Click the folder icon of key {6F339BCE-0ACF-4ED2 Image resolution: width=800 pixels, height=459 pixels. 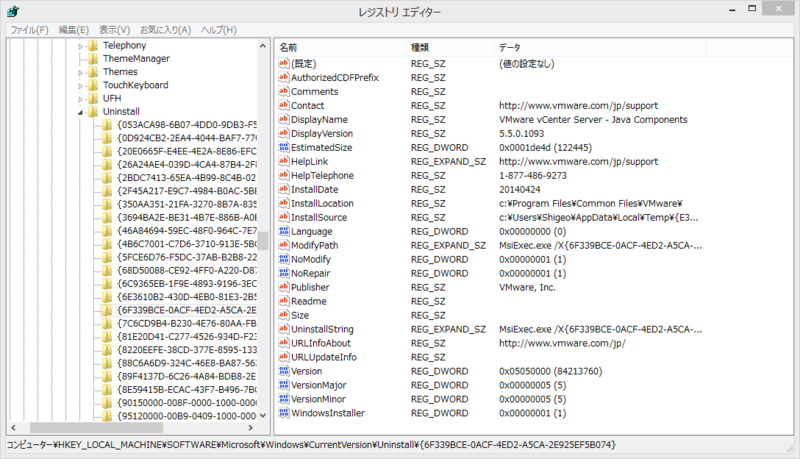(x=107, y=310)
